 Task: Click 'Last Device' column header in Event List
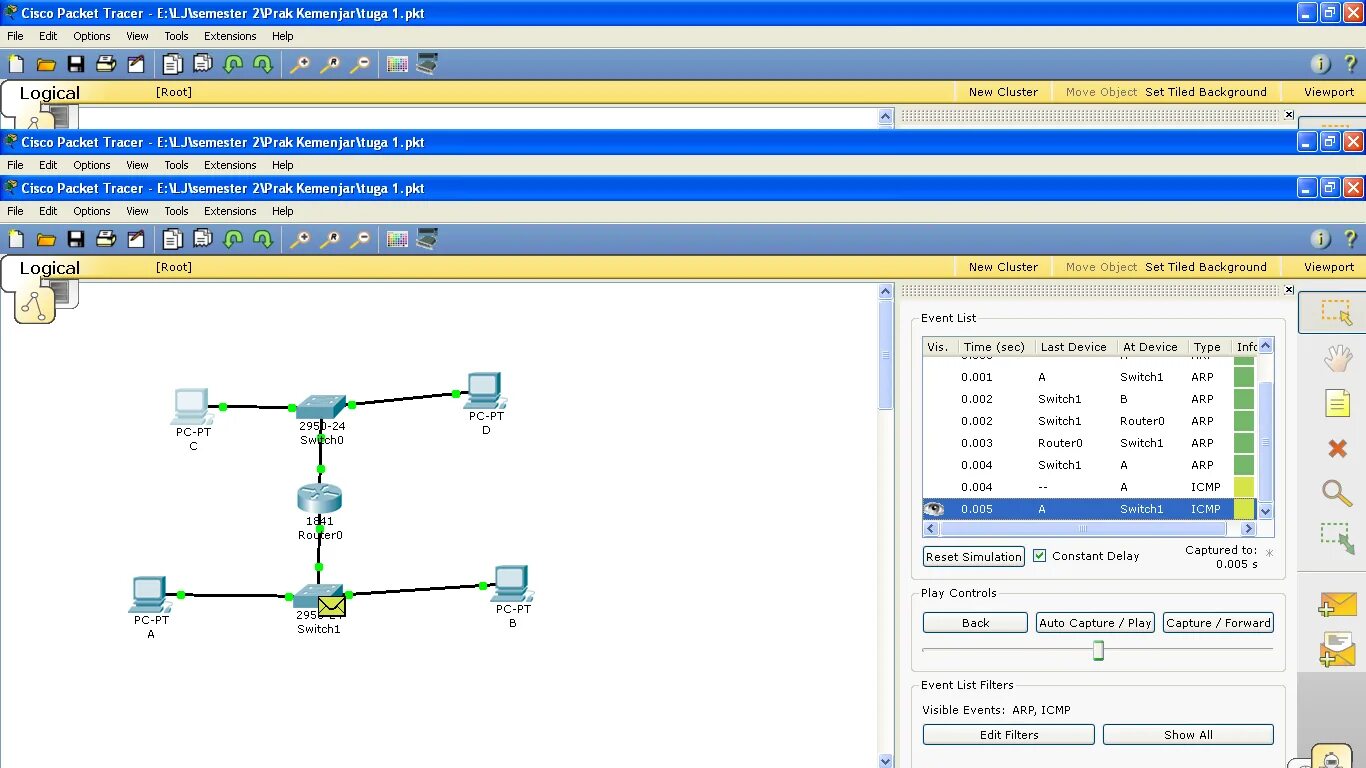coord(1073,347)
